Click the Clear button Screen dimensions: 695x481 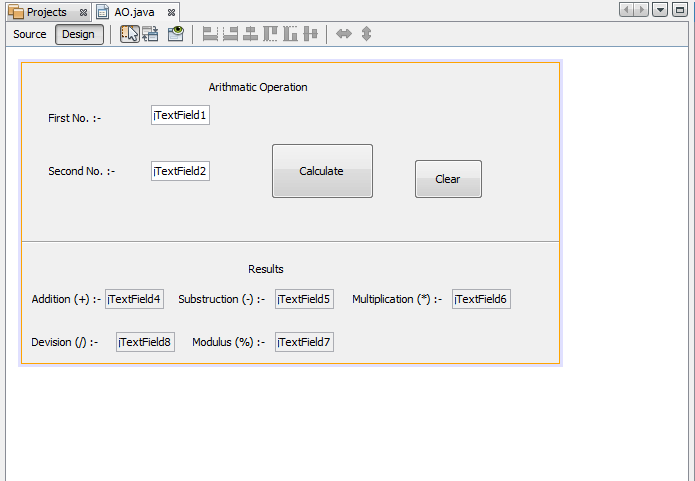pos(448,179)
